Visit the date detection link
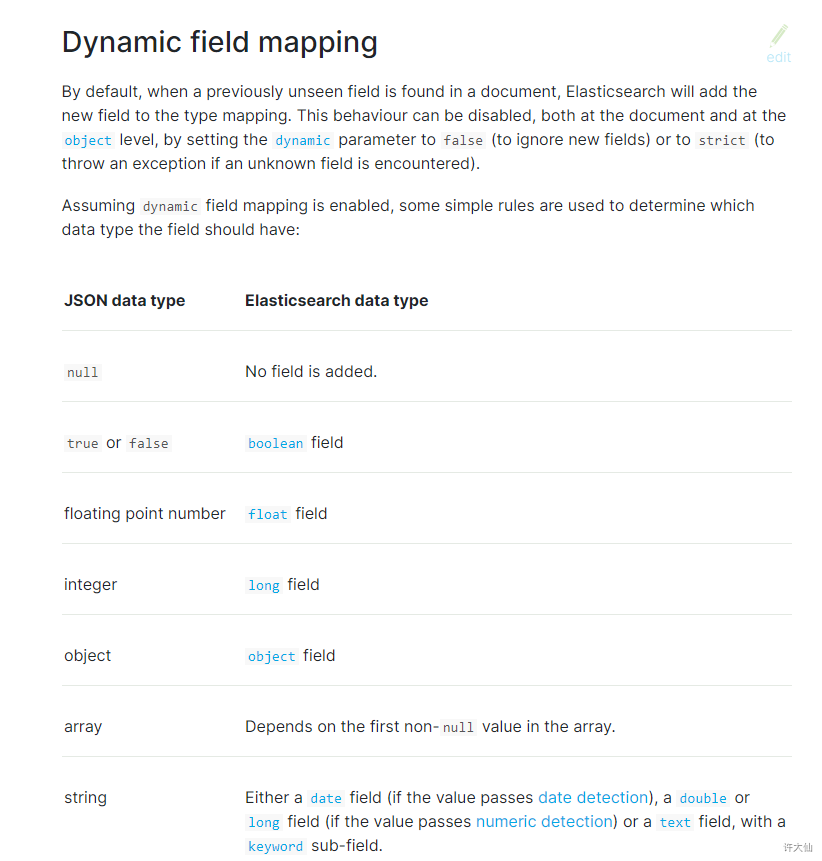Viewport: 822px width, 861px height. coord(593,797)
